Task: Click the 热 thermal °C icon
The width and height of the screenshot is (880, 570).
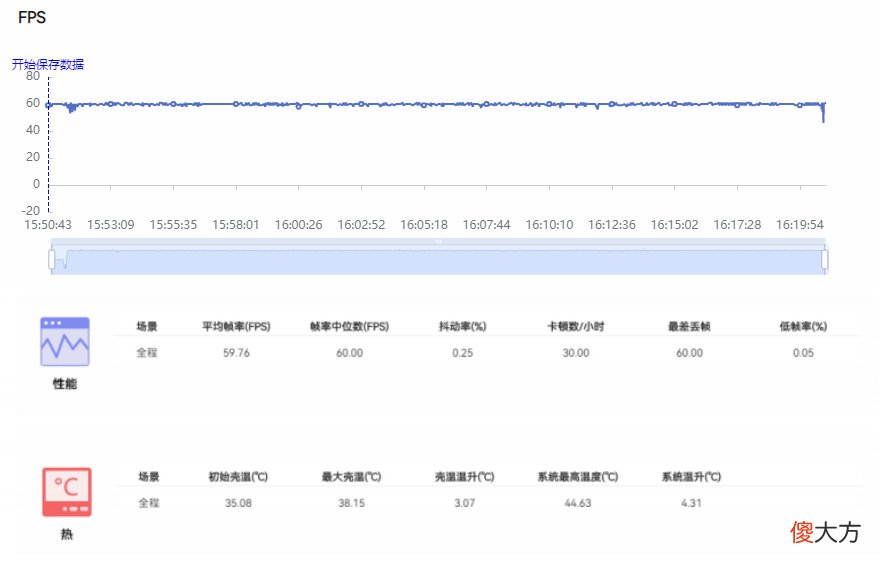Action: click(x=67, y=492)
